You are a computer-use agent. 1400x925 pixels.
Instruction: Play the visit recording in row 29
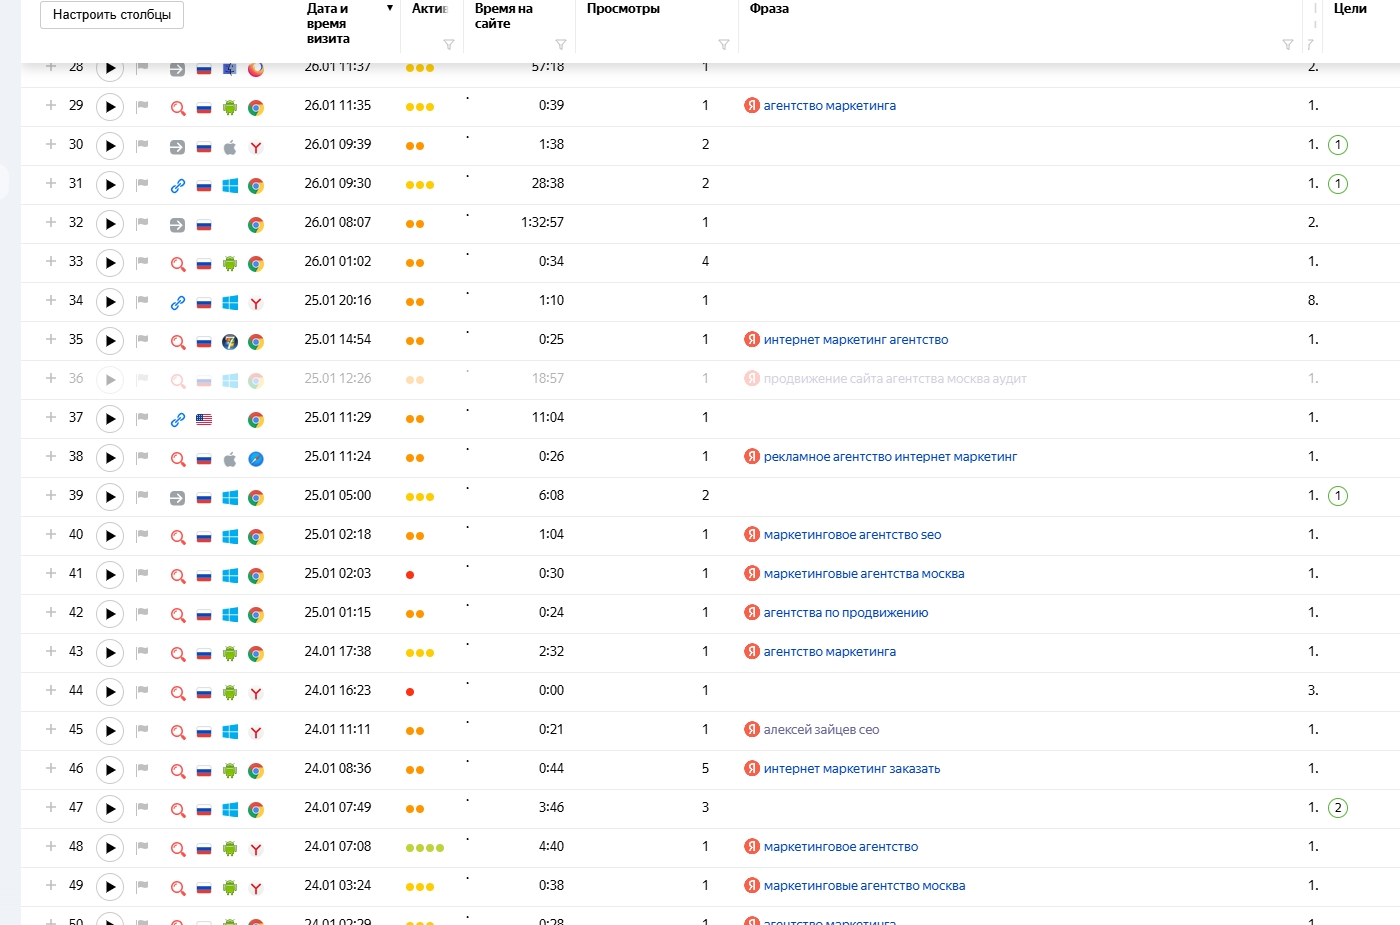110,107
